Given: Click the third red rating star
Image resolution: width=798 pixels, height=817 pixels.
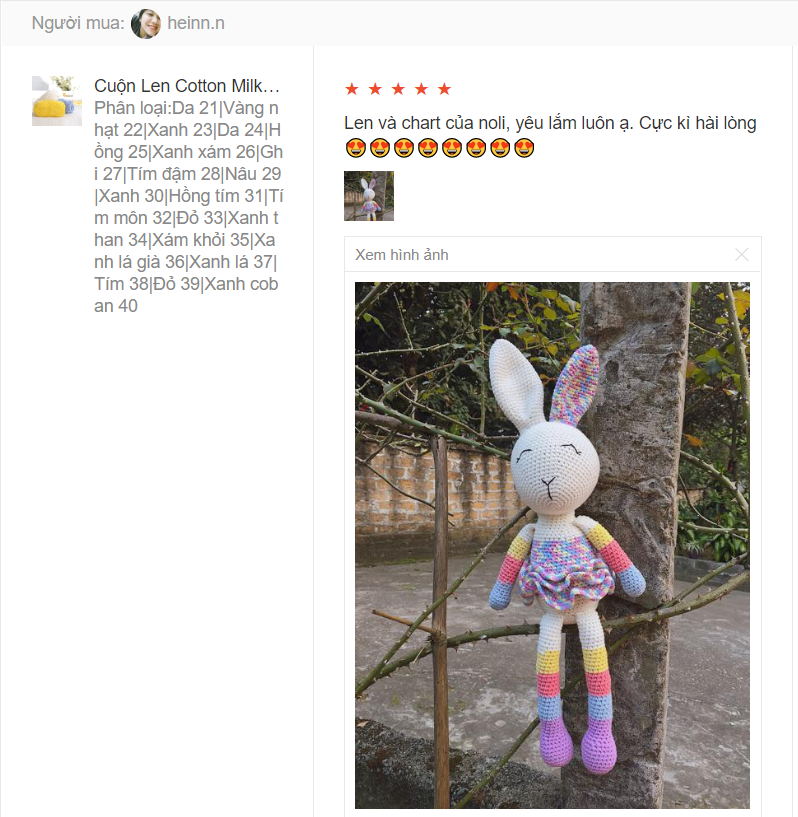Looking at the screenshot, I should click(398, 89).
